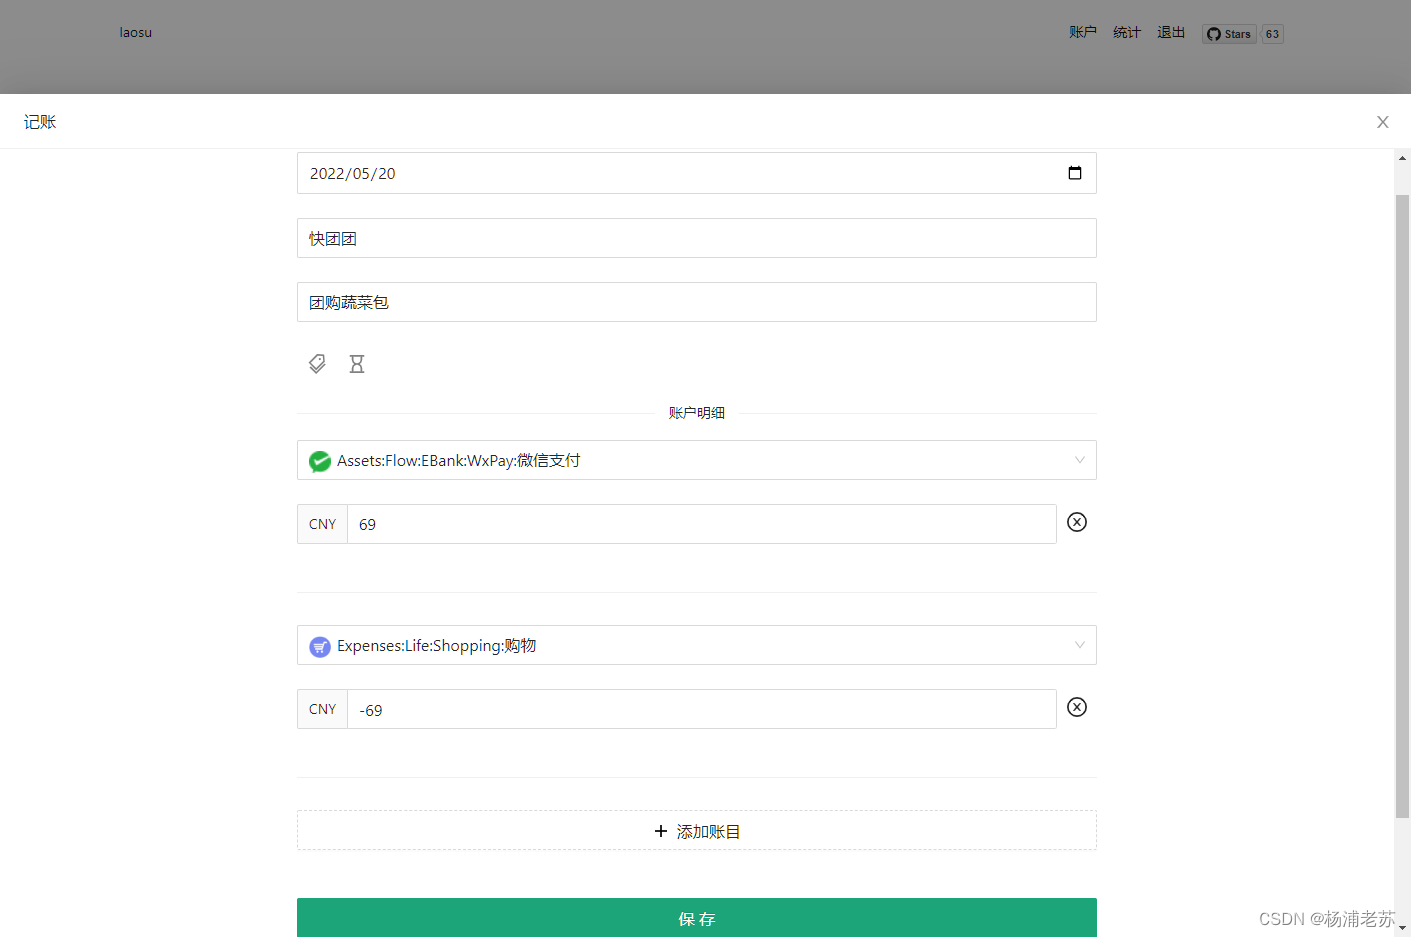Click the laosu brand link

[x=135, y=32]
